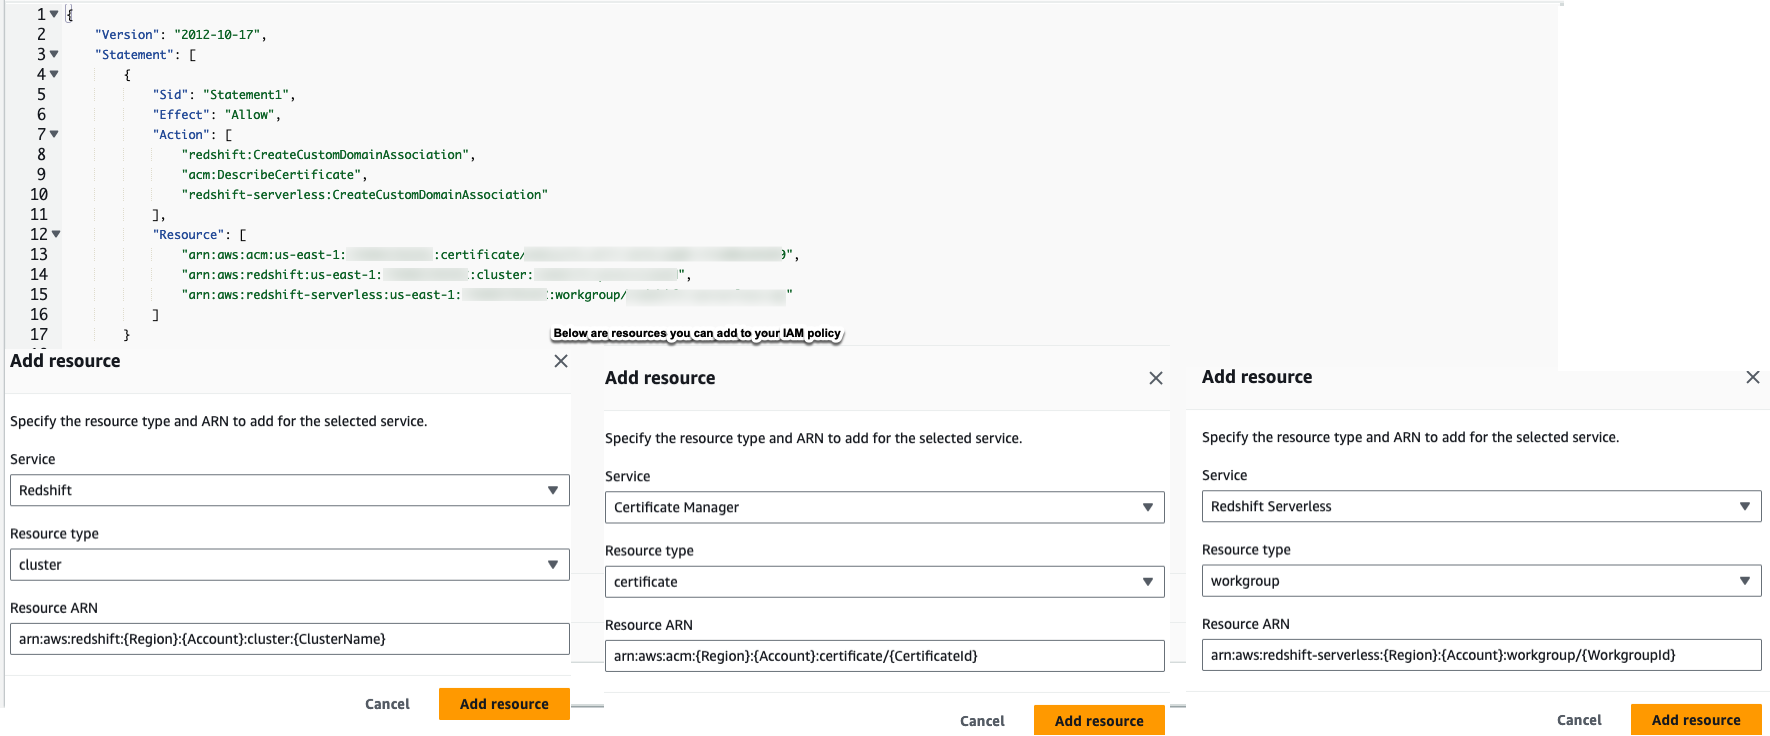The image size is (1770, 736).
Task: Add the Redshift Serverless workgroup resource
Action: (x=1696, y=720)
